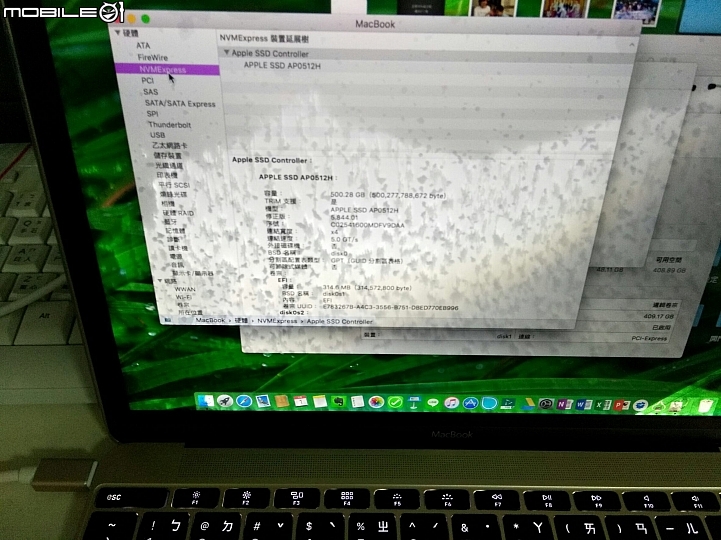The width and height of the screenshot is (721, 540).
Task: Open OneNote purple N icon
Action: (564, 404)
